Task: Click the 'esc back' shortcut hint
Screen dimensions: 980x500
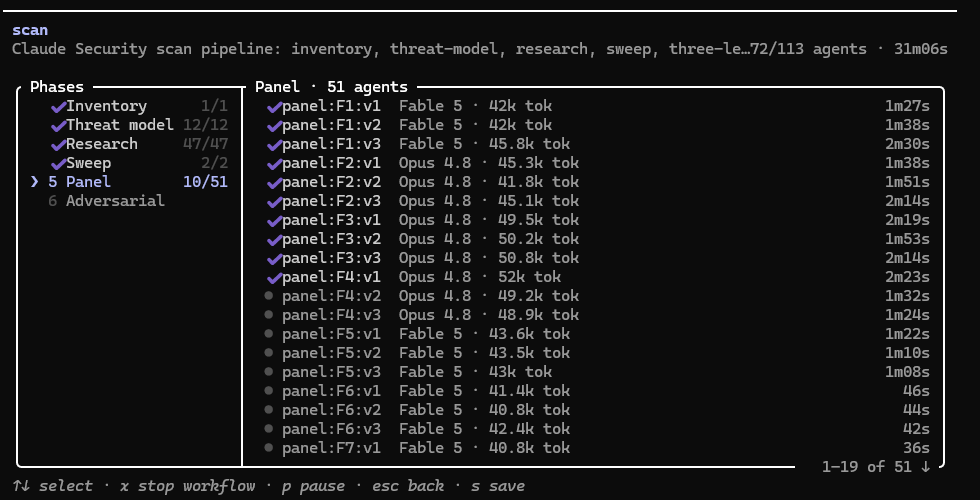Action: pyautogui.click(x=408, y=486)
